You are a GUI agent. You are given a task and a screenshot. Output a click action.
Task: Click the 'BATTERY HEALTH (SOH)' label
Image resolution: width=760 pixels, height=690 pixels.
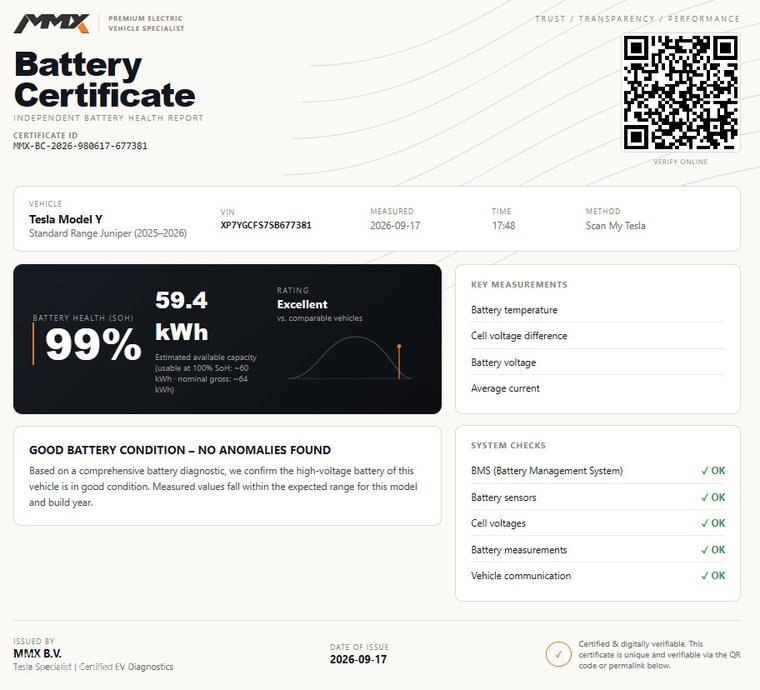click(x=83, y=318)
